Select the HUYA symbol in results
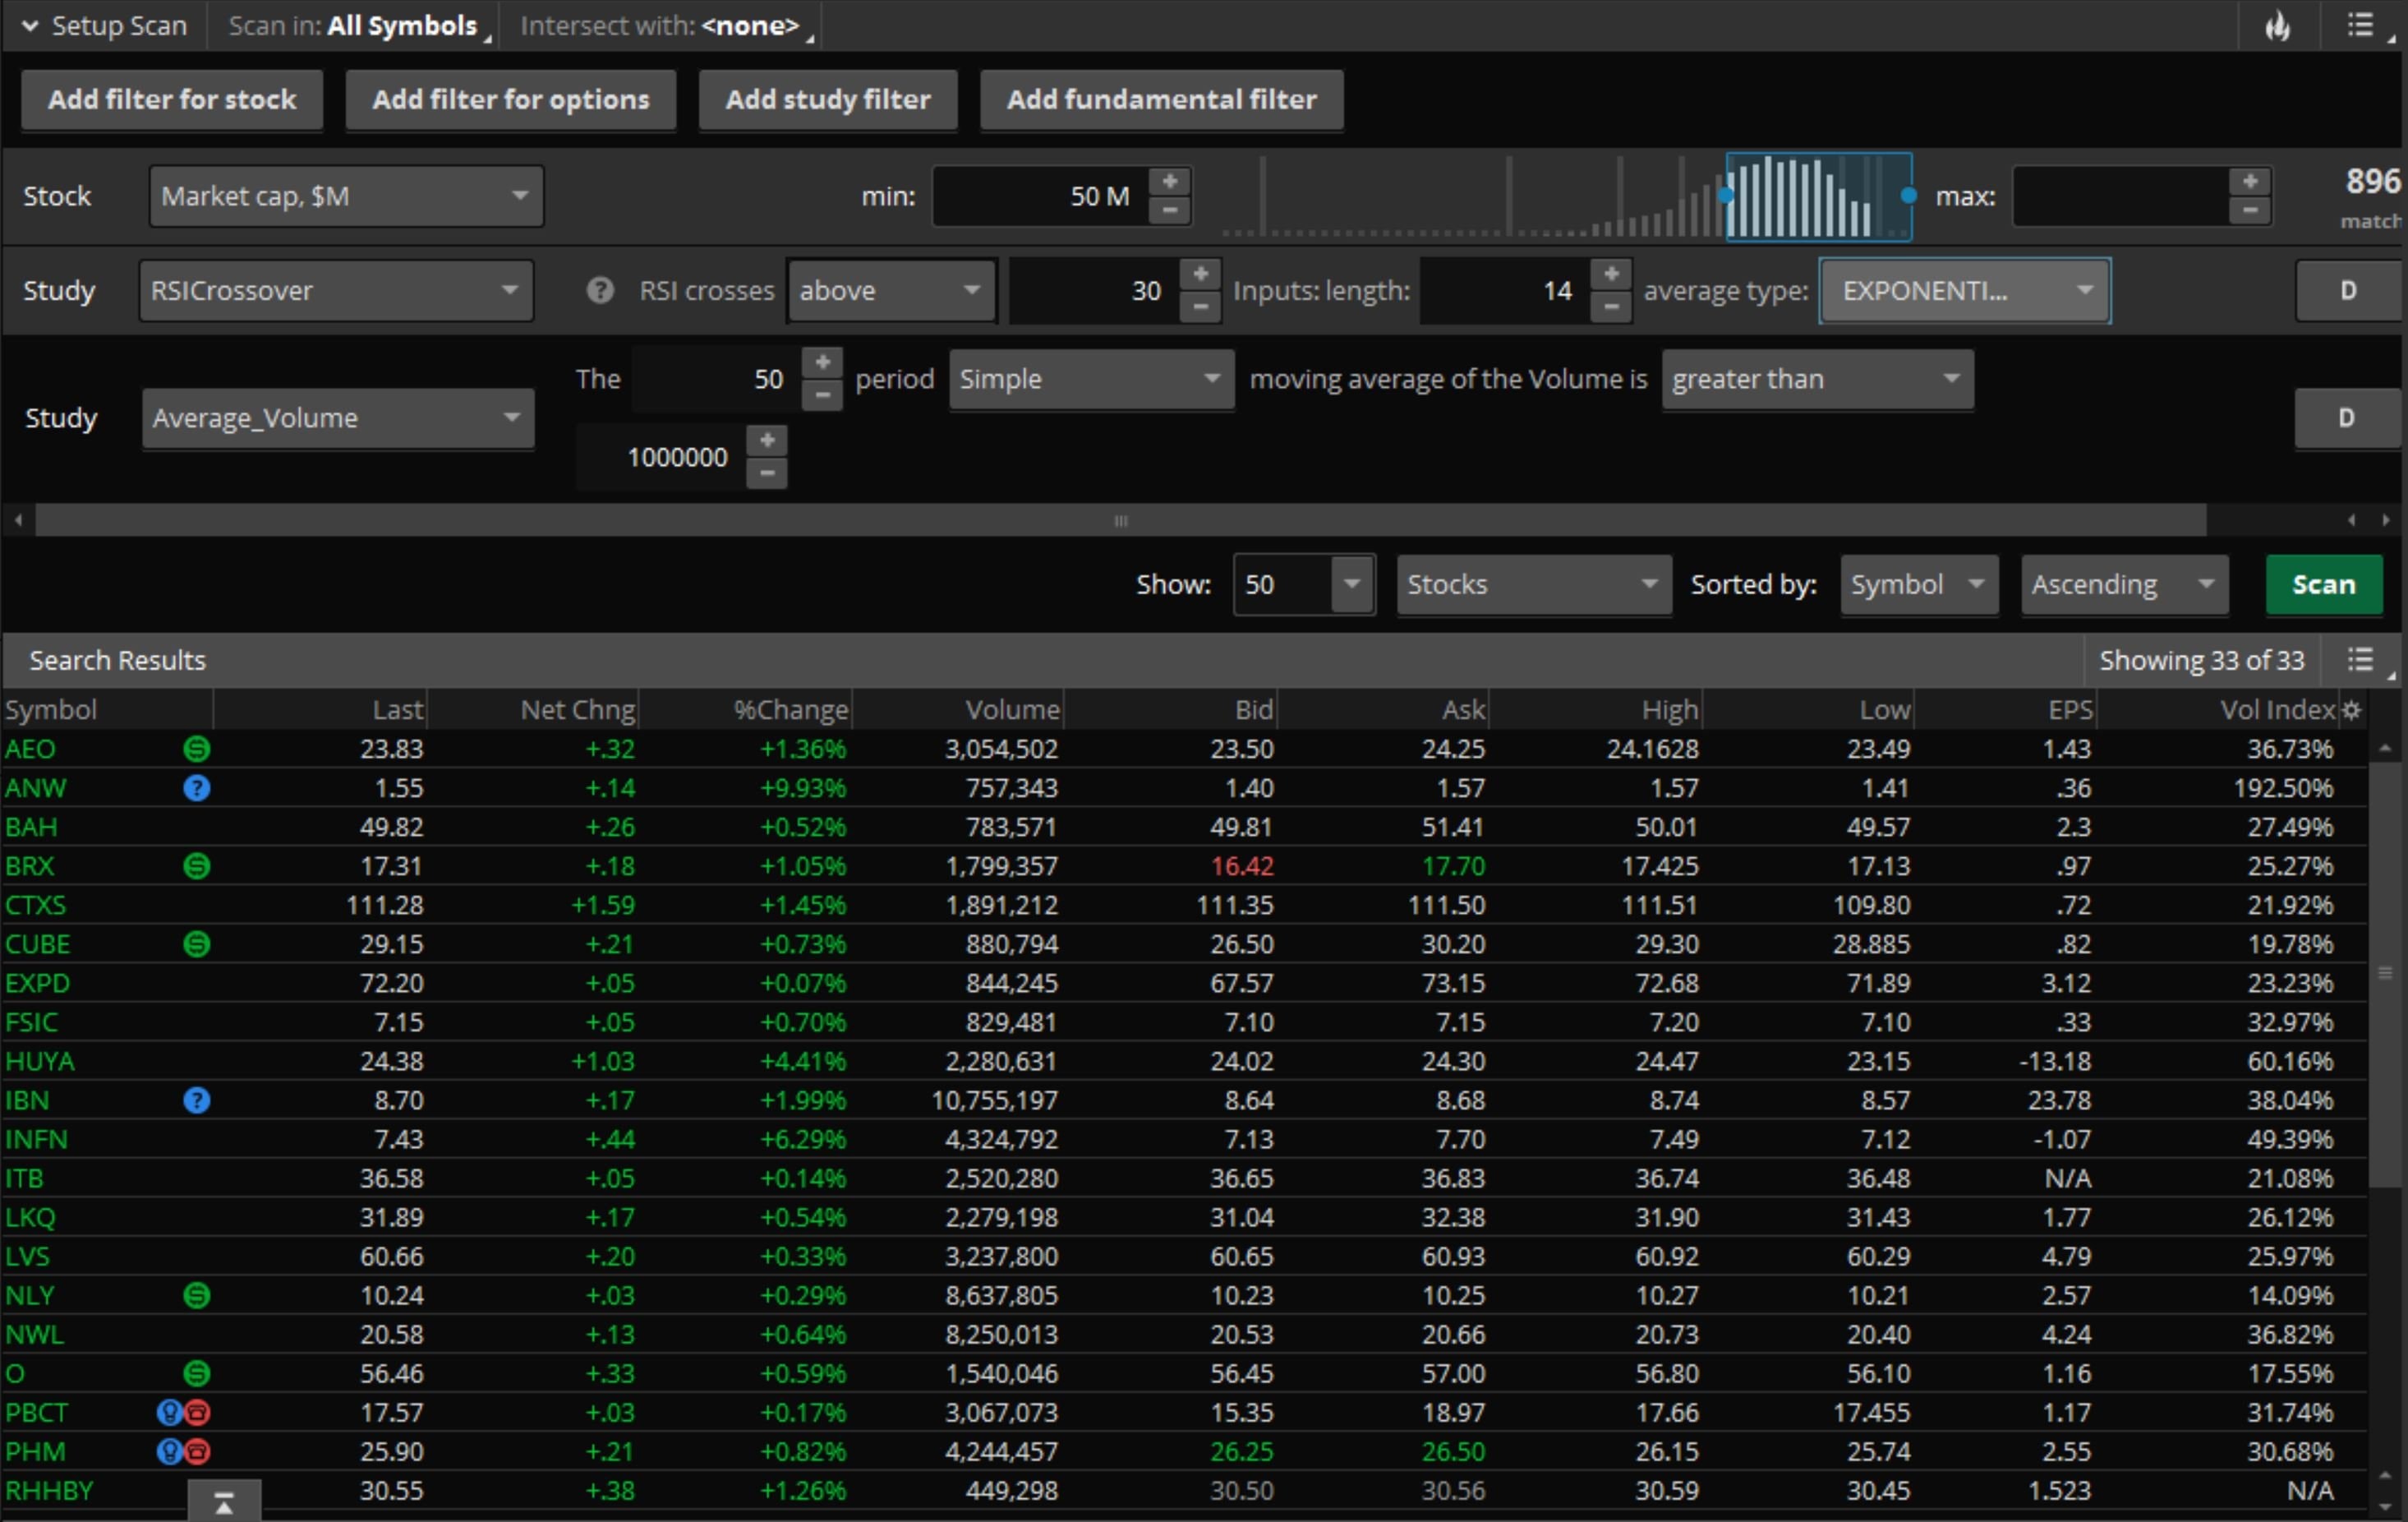 [x=40, y=1061]
